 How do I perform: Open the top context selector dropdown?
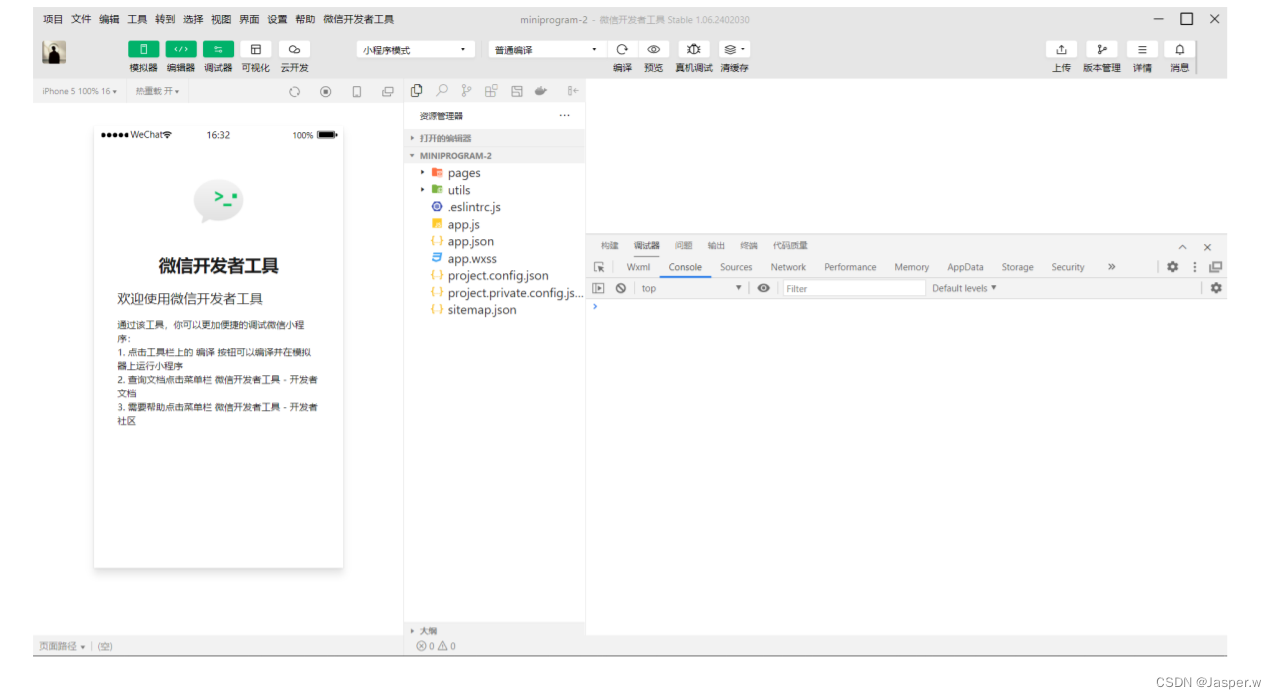(692, 288)
